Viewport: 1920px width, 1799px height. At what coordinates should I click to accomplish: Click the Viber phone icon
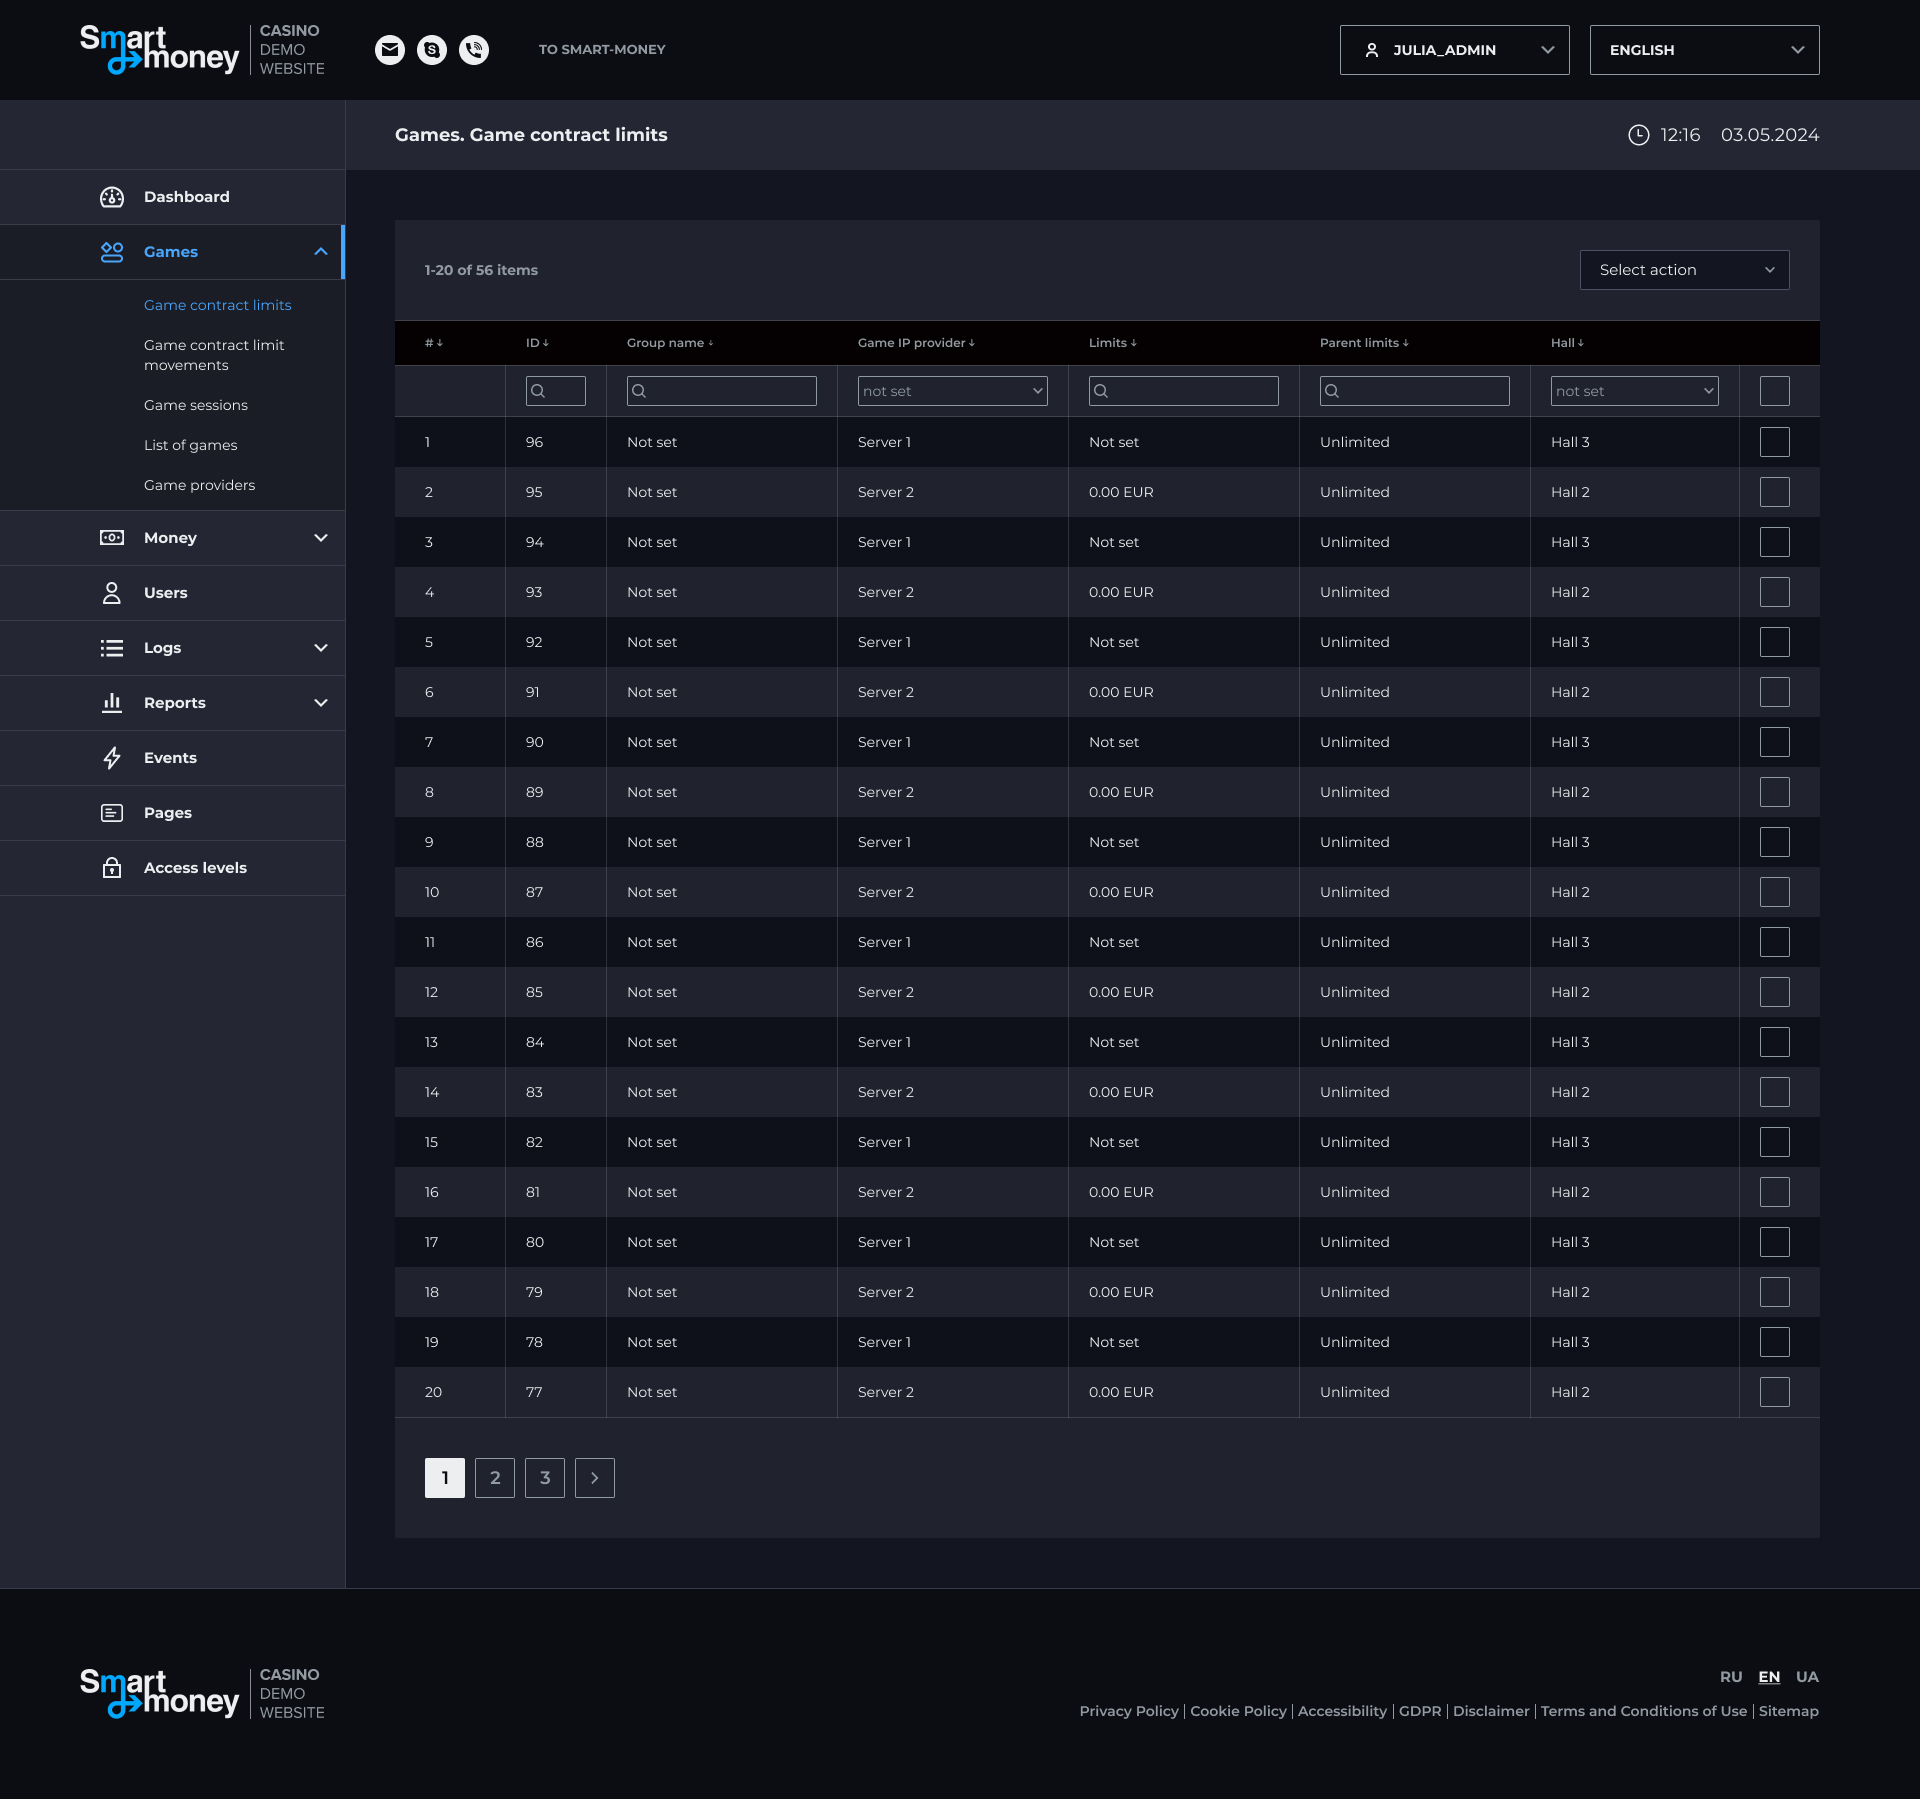click(x=474, y=50)
